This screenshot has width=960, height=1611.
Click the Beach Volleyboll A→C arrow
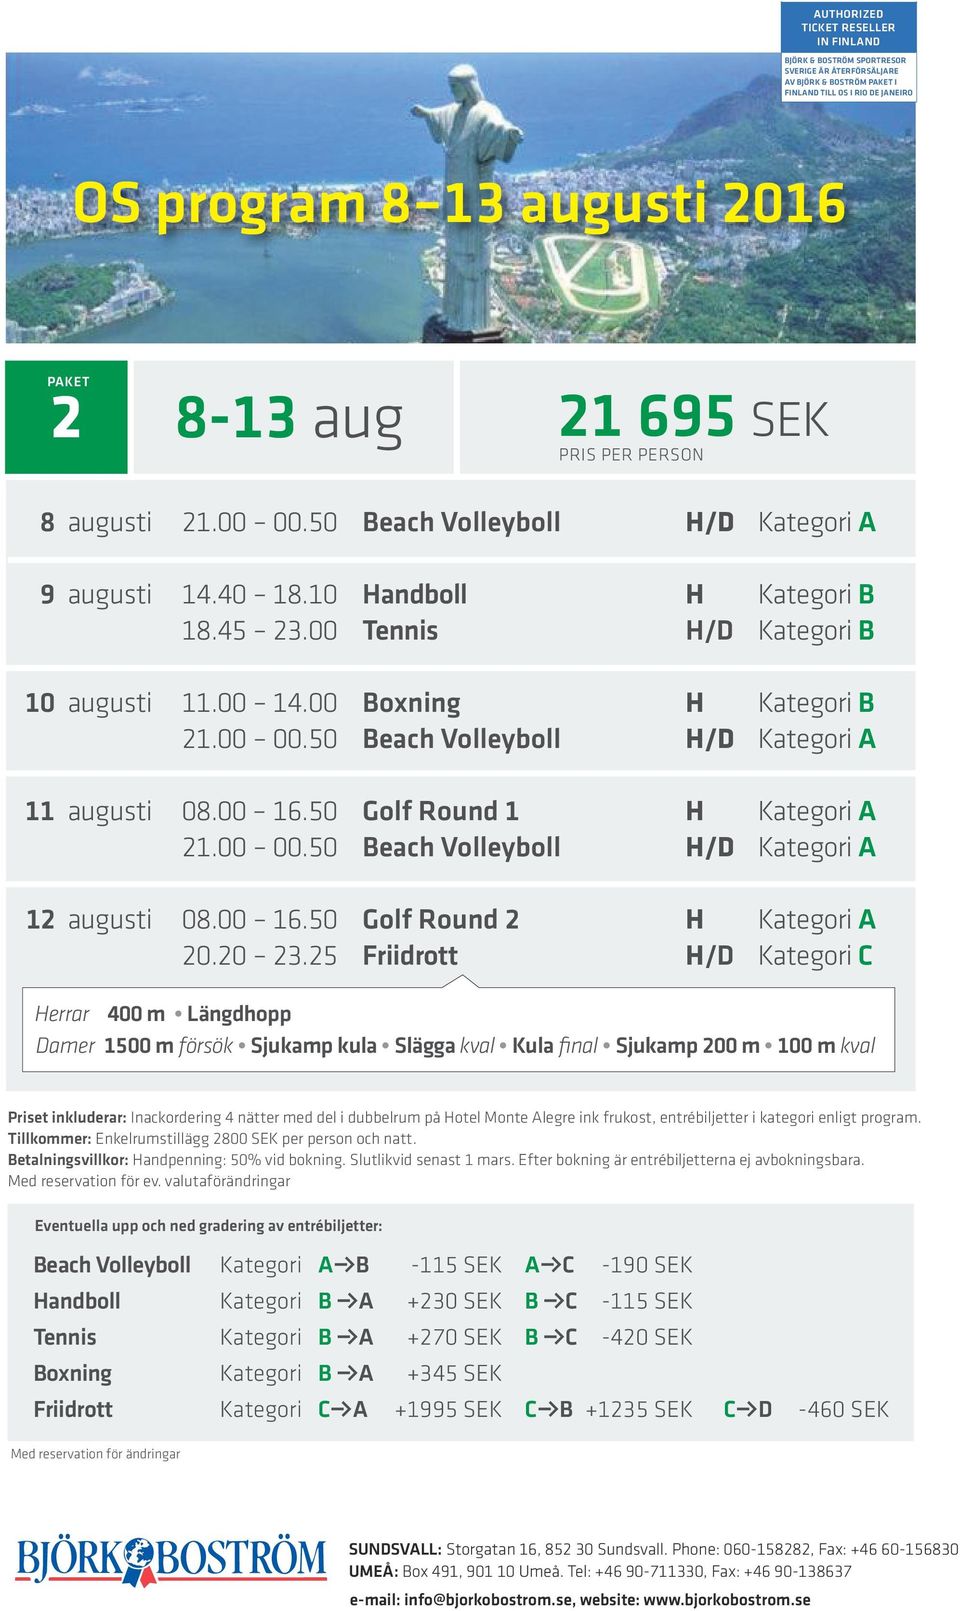(x=550, y=1265)
